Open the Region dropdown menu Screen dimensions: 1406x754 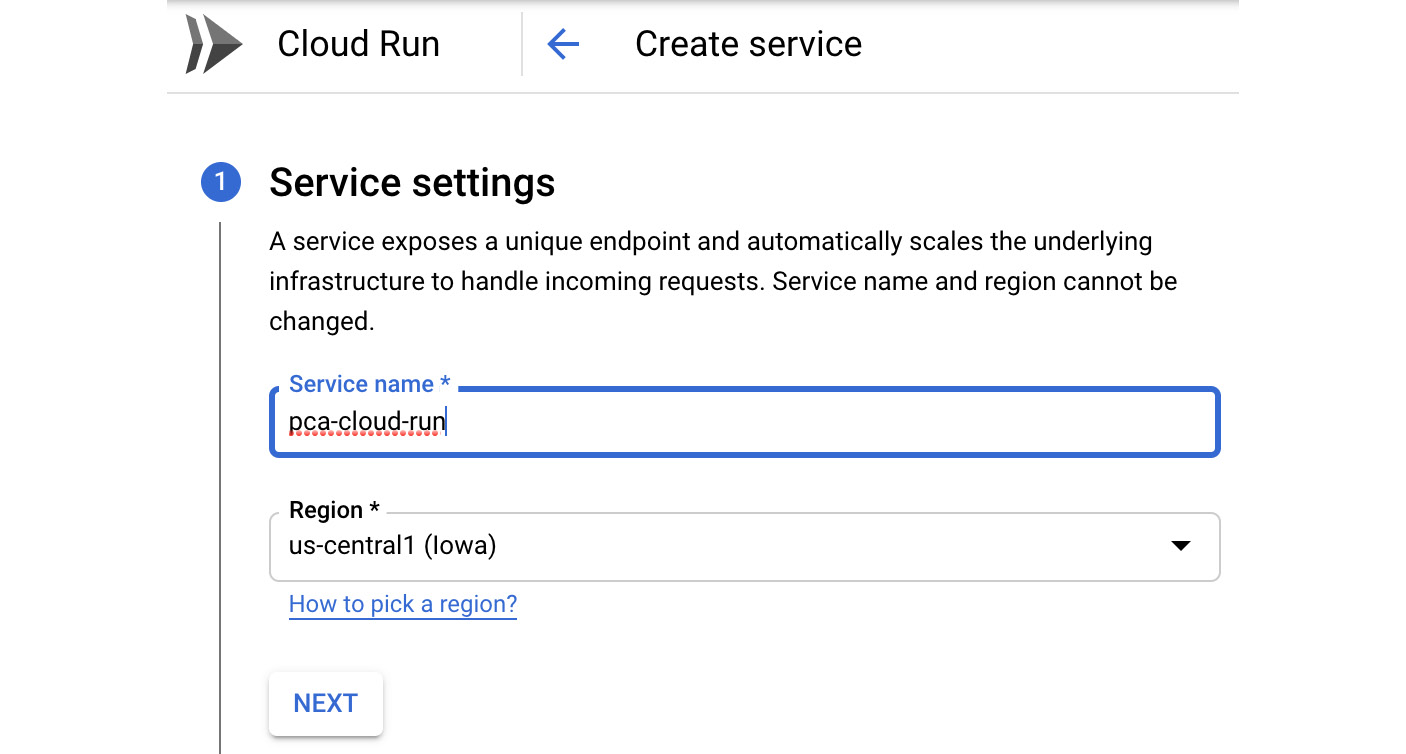click(x=745, y=547)
